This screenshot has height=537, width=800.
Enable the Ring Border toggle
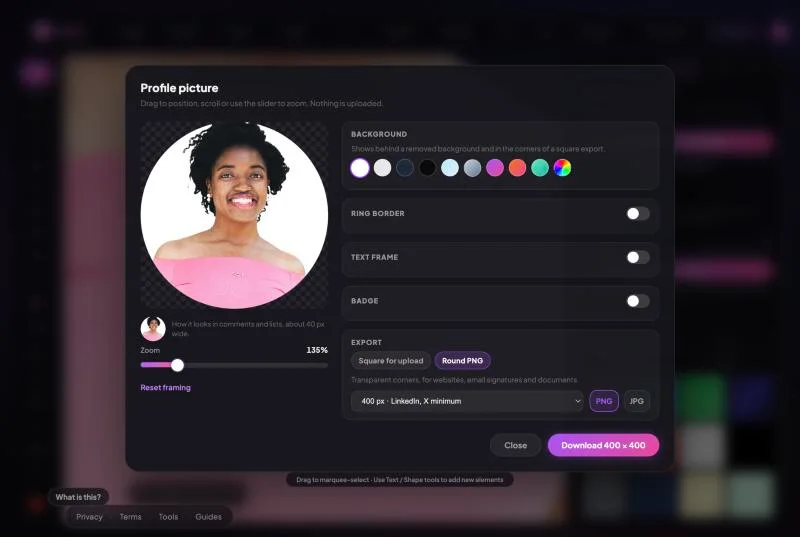click(638, 214)
